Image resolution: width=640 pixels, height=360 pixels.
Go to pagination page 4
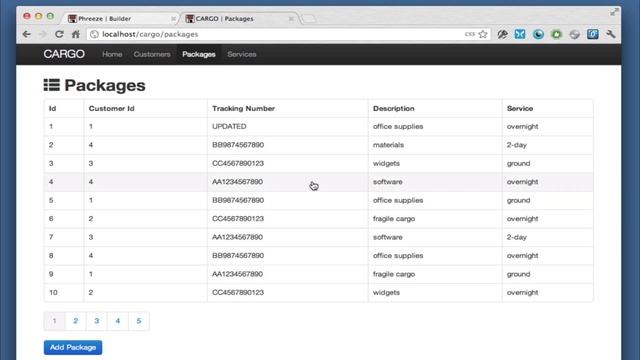pos(118,321)
